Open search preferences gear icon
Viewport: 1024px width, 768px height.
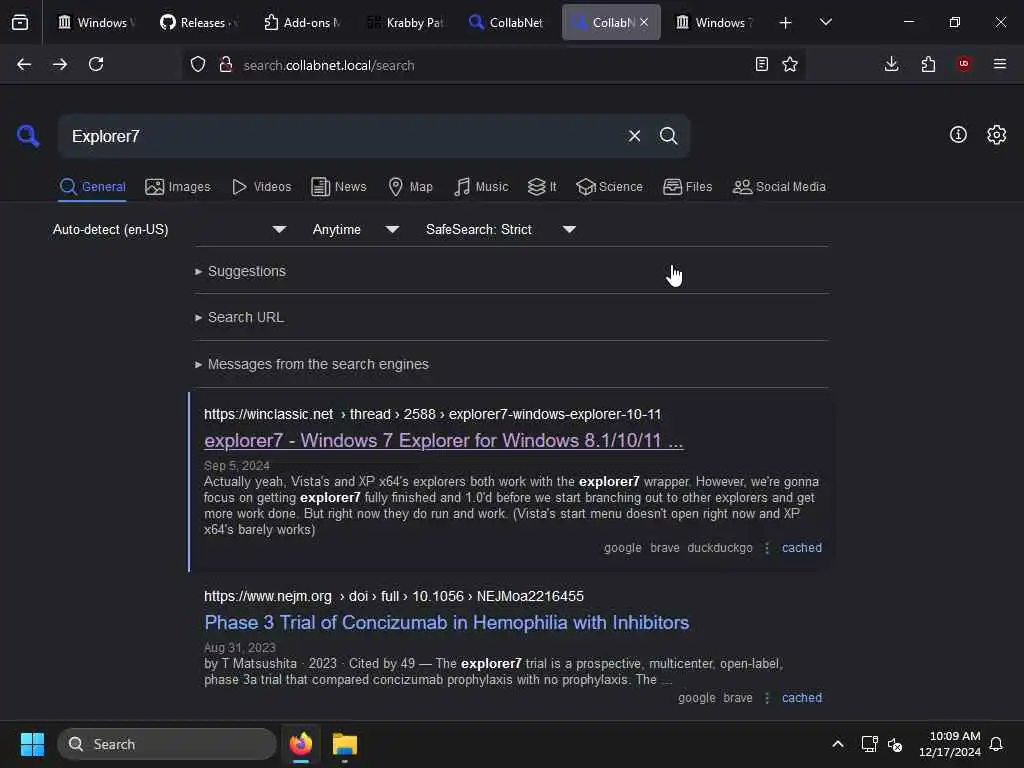point(997,135)
